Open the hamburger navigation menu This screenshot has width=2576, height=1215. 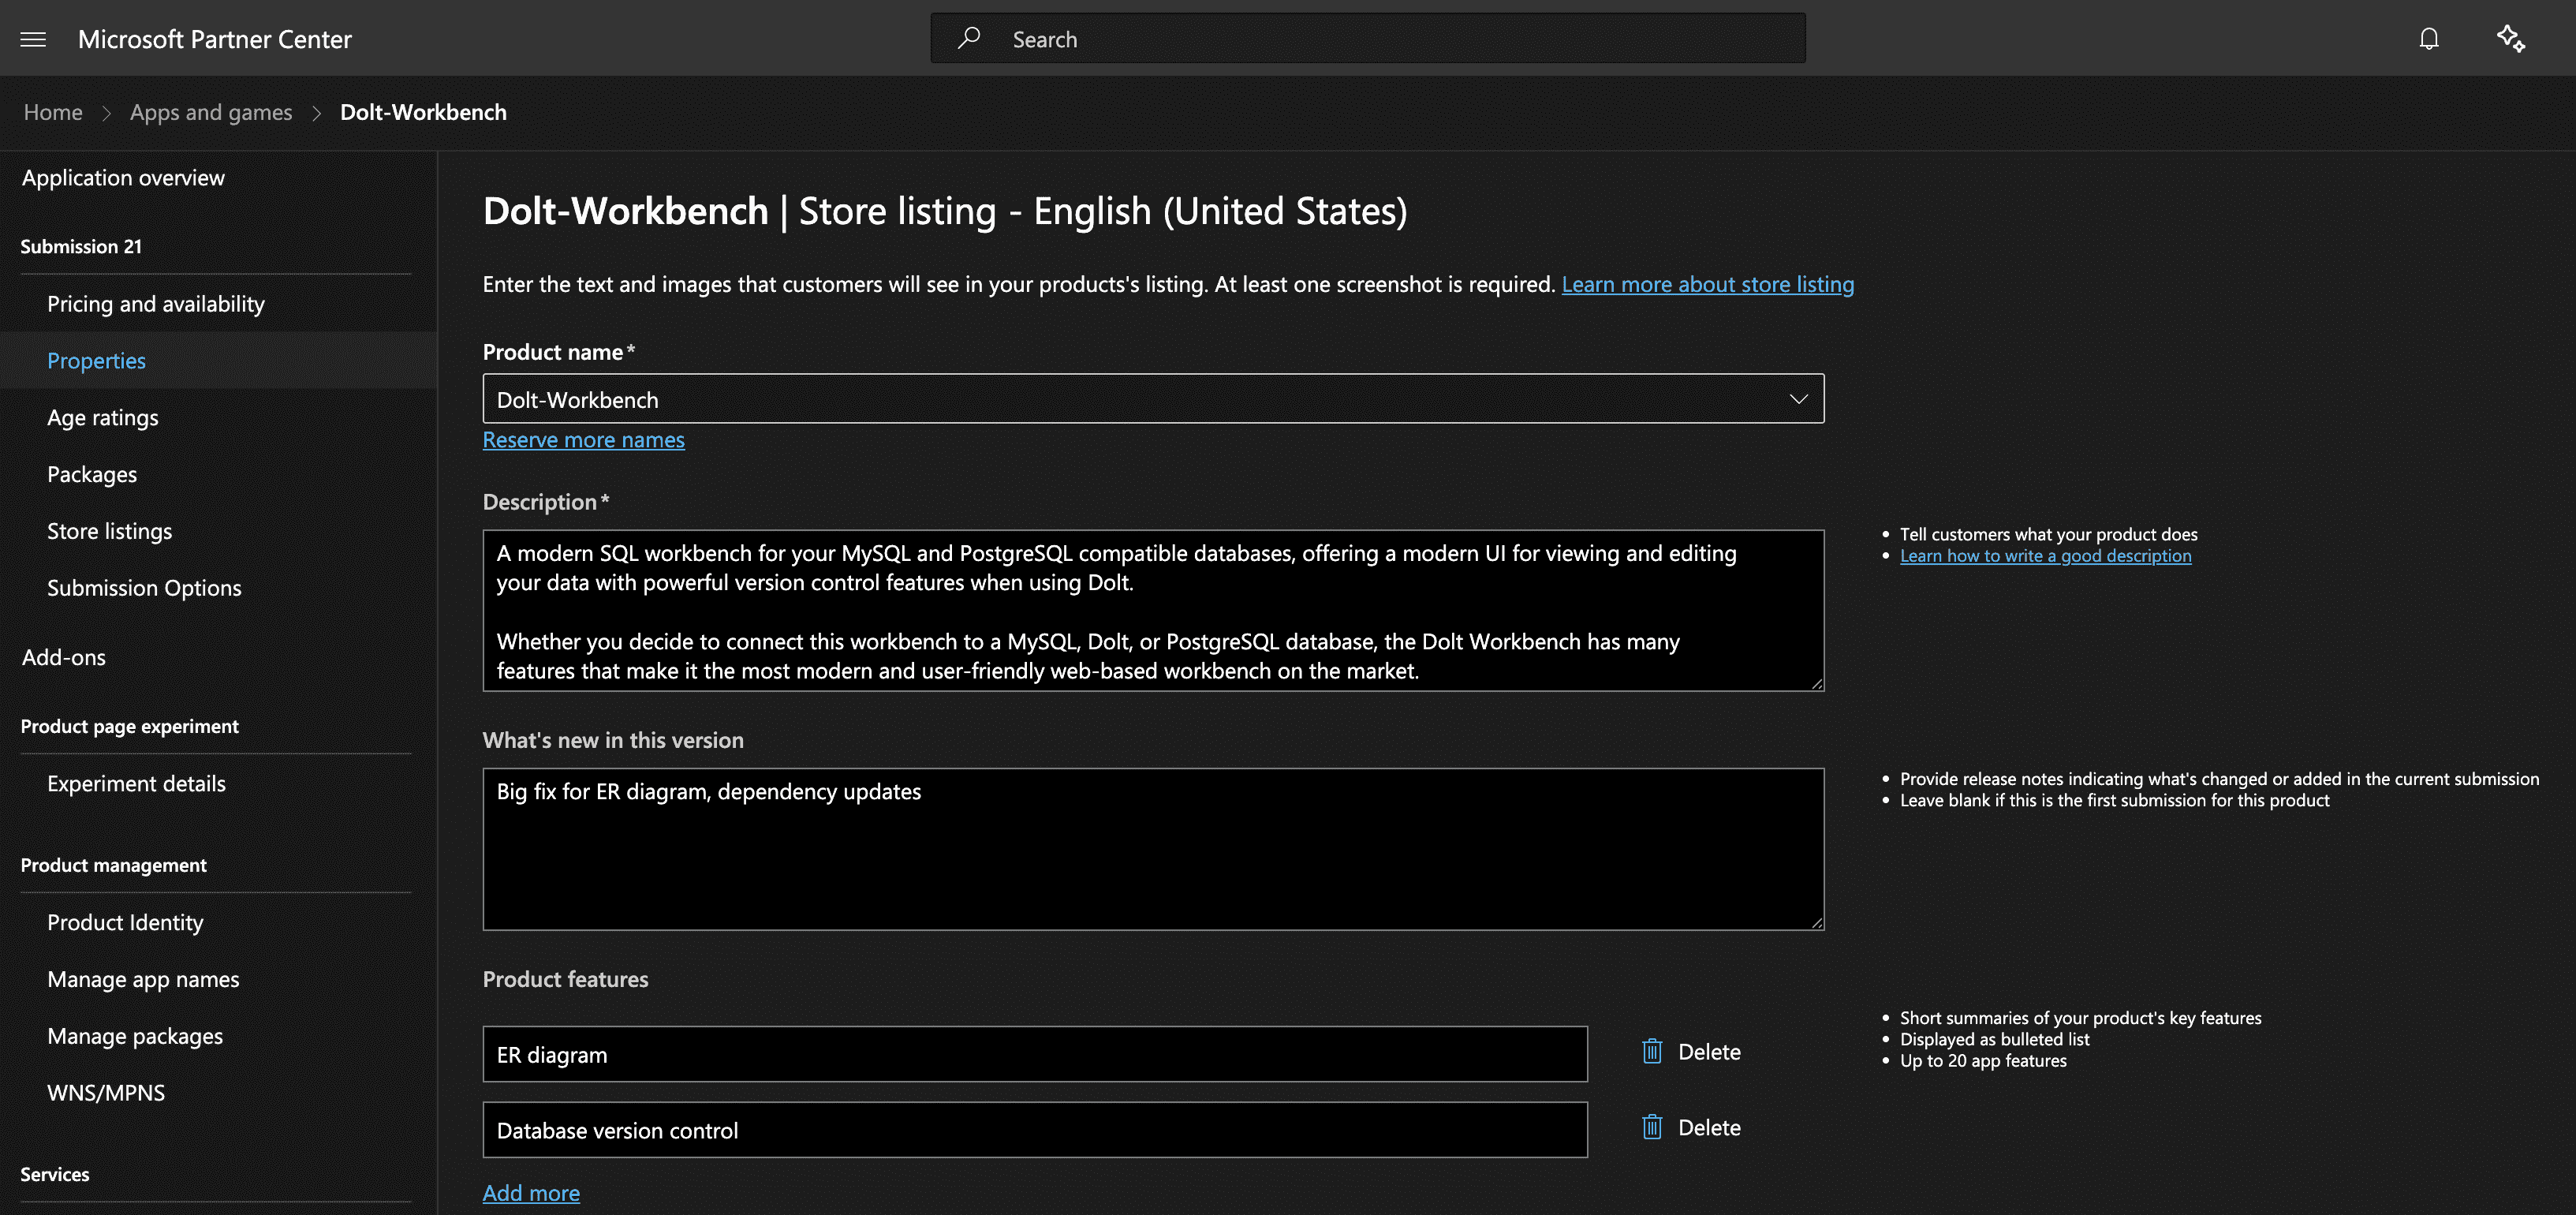pos(33,39)
